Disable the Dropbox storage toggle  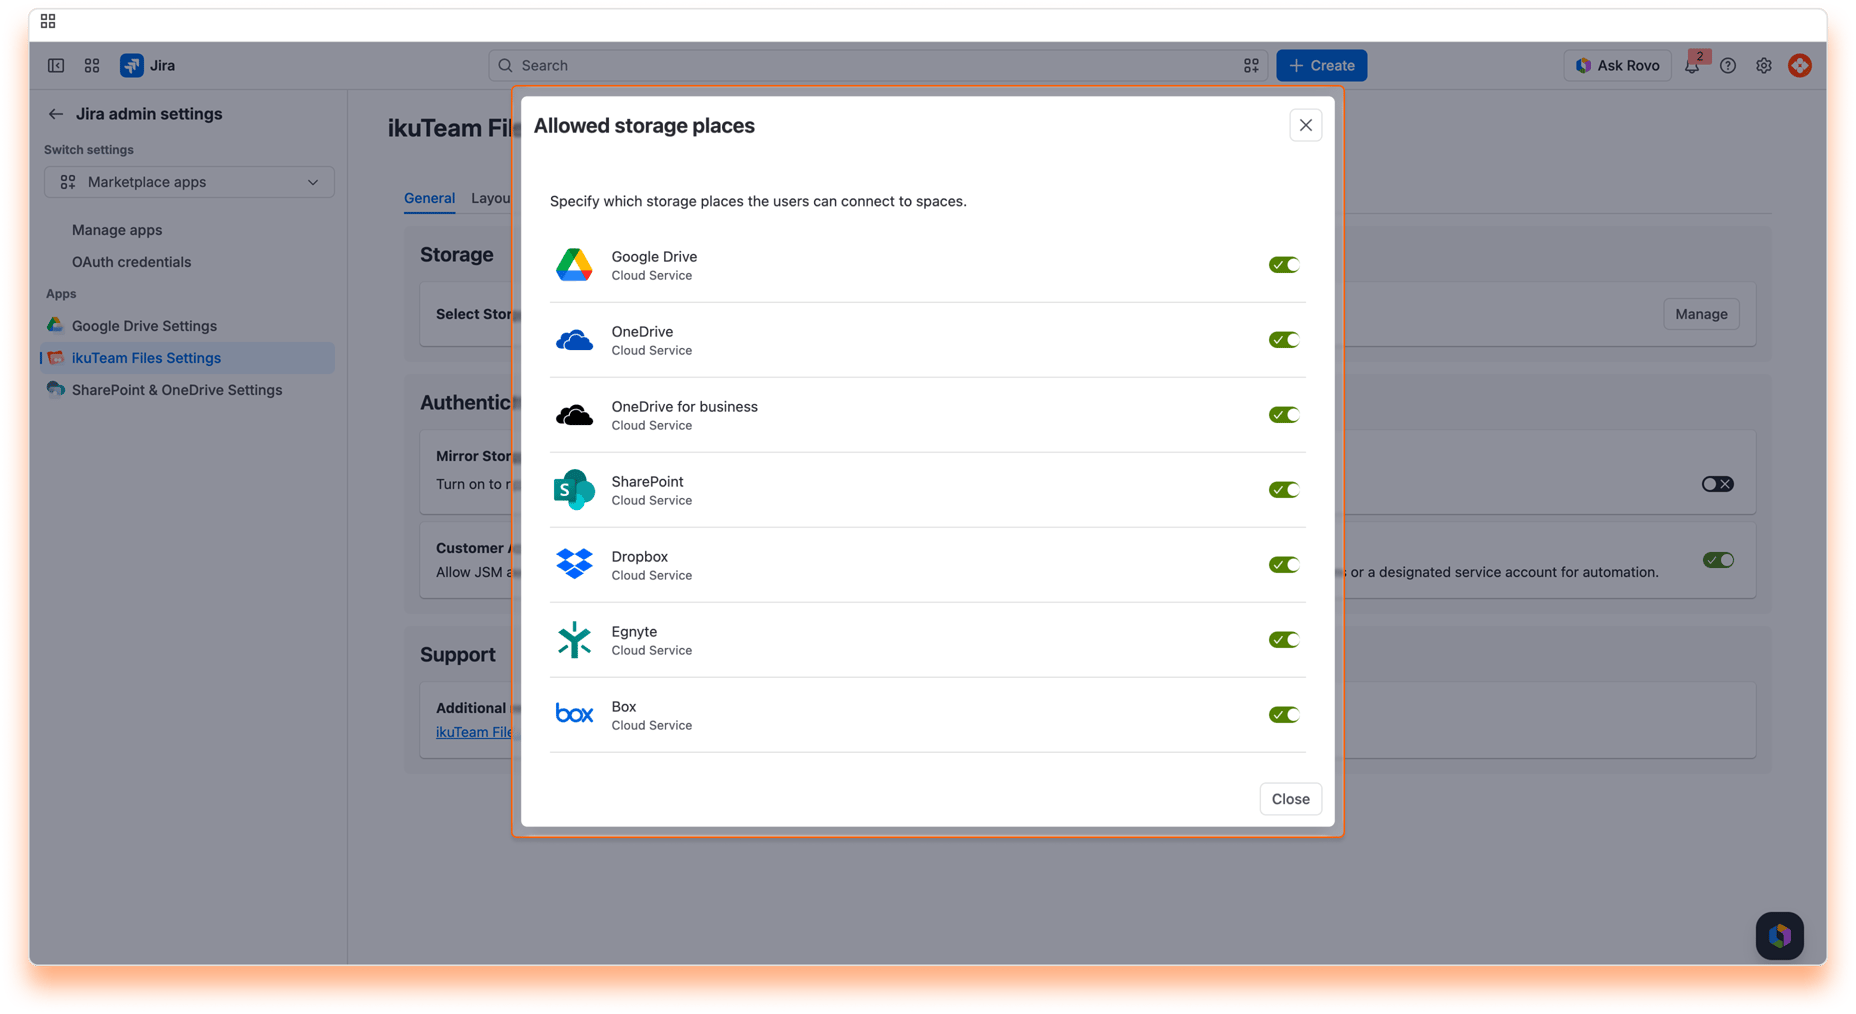click(x=1284, y=565)
